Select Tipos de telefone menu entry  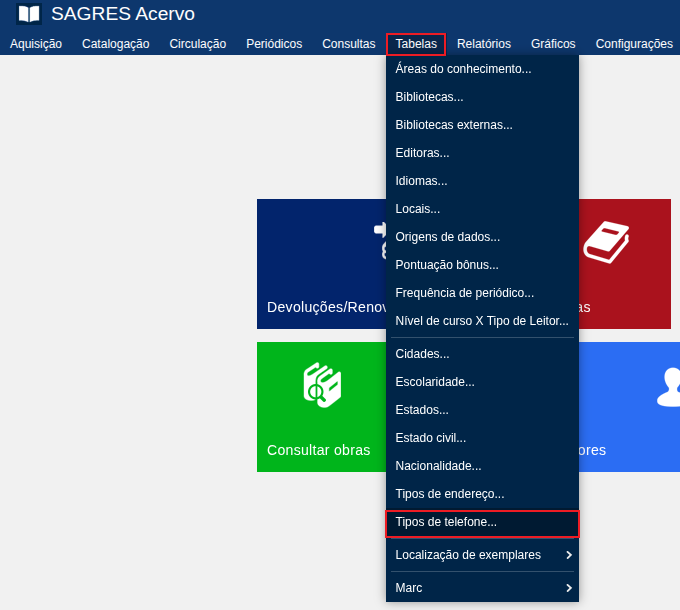pos(446,522)
